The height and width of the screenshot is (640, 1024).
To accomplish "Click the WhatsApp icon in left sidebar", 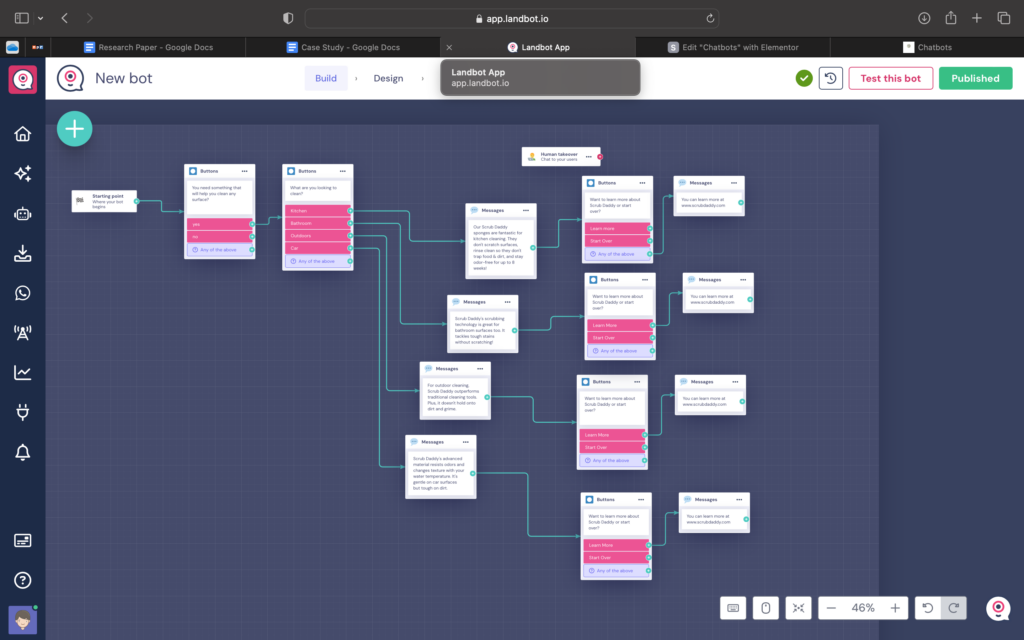I will coord(22,293).
